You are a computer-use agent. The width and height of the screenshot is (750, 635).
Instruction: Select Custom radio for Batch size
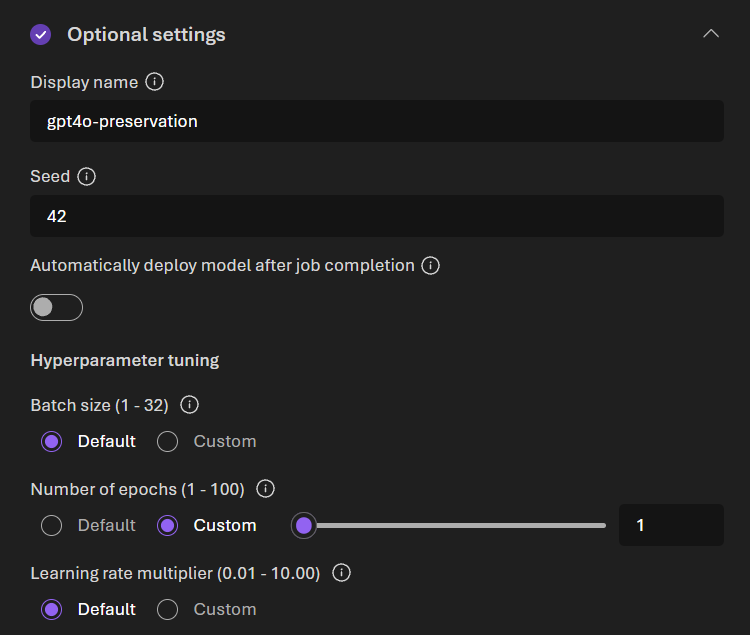(167, 441)
